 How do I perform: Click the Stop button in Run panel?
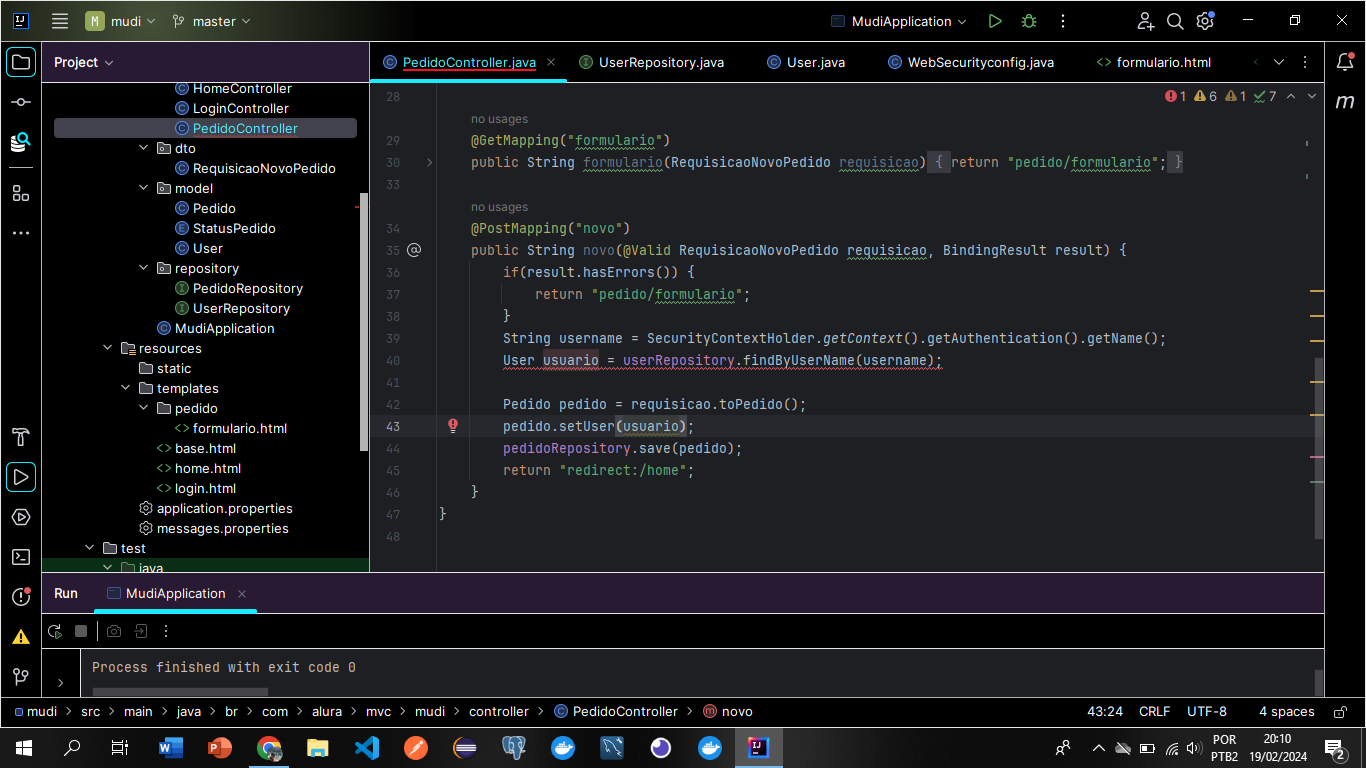tap(81, 631)
